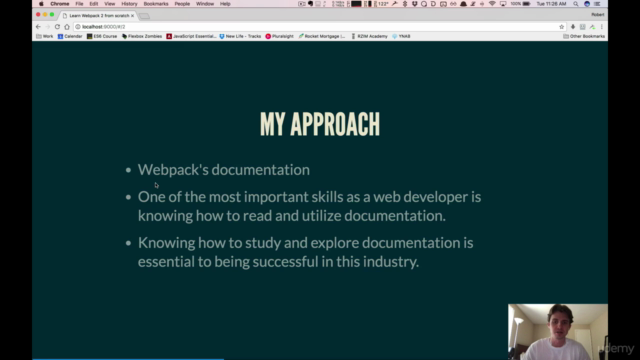Click the Webpack's documentation bullet
The height and width of the screenshot is (360, 640).
tap(224, 170)
